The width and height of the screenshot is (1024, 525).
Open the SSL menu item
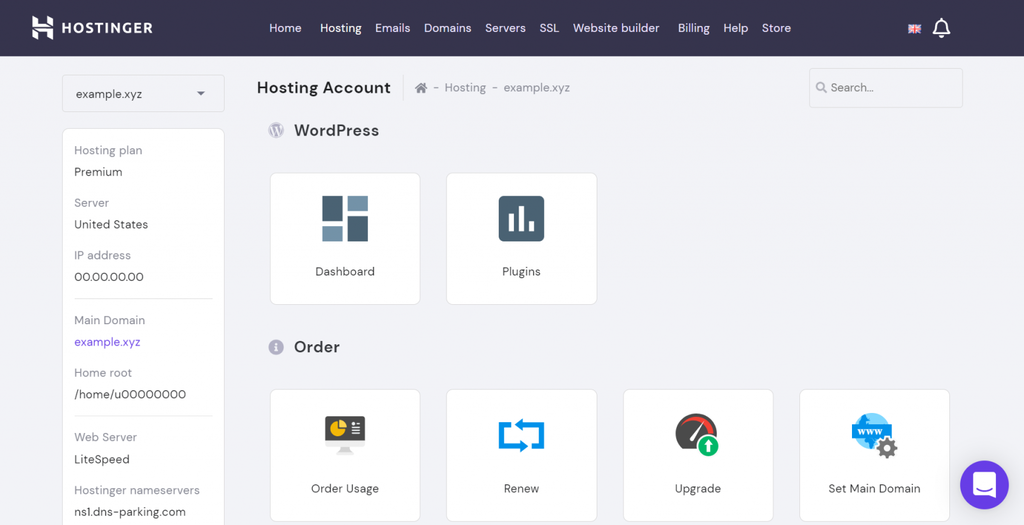[x=549, y=28]
